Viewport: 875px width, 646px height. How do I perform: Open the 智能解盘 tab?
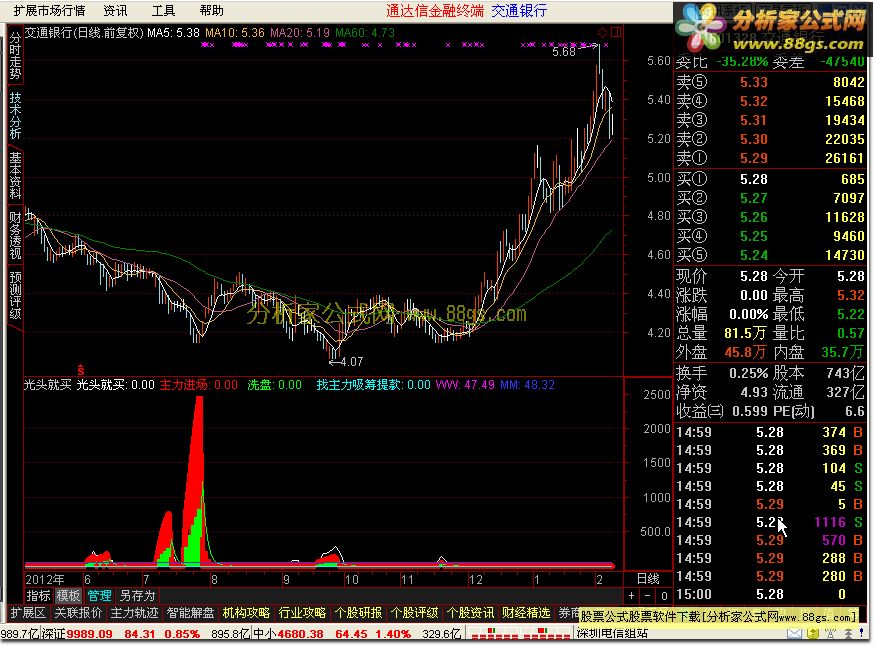click(190, 613)
